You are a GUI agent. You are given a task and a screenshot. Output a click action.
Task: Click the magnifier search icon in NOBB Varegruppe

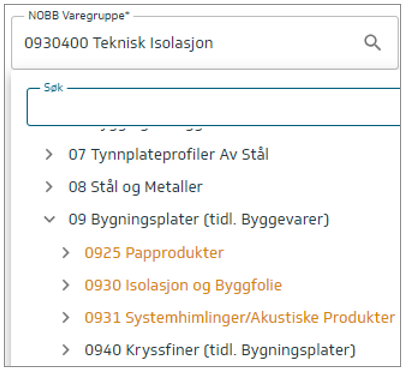pyautogui.click(x=372, y=43)
